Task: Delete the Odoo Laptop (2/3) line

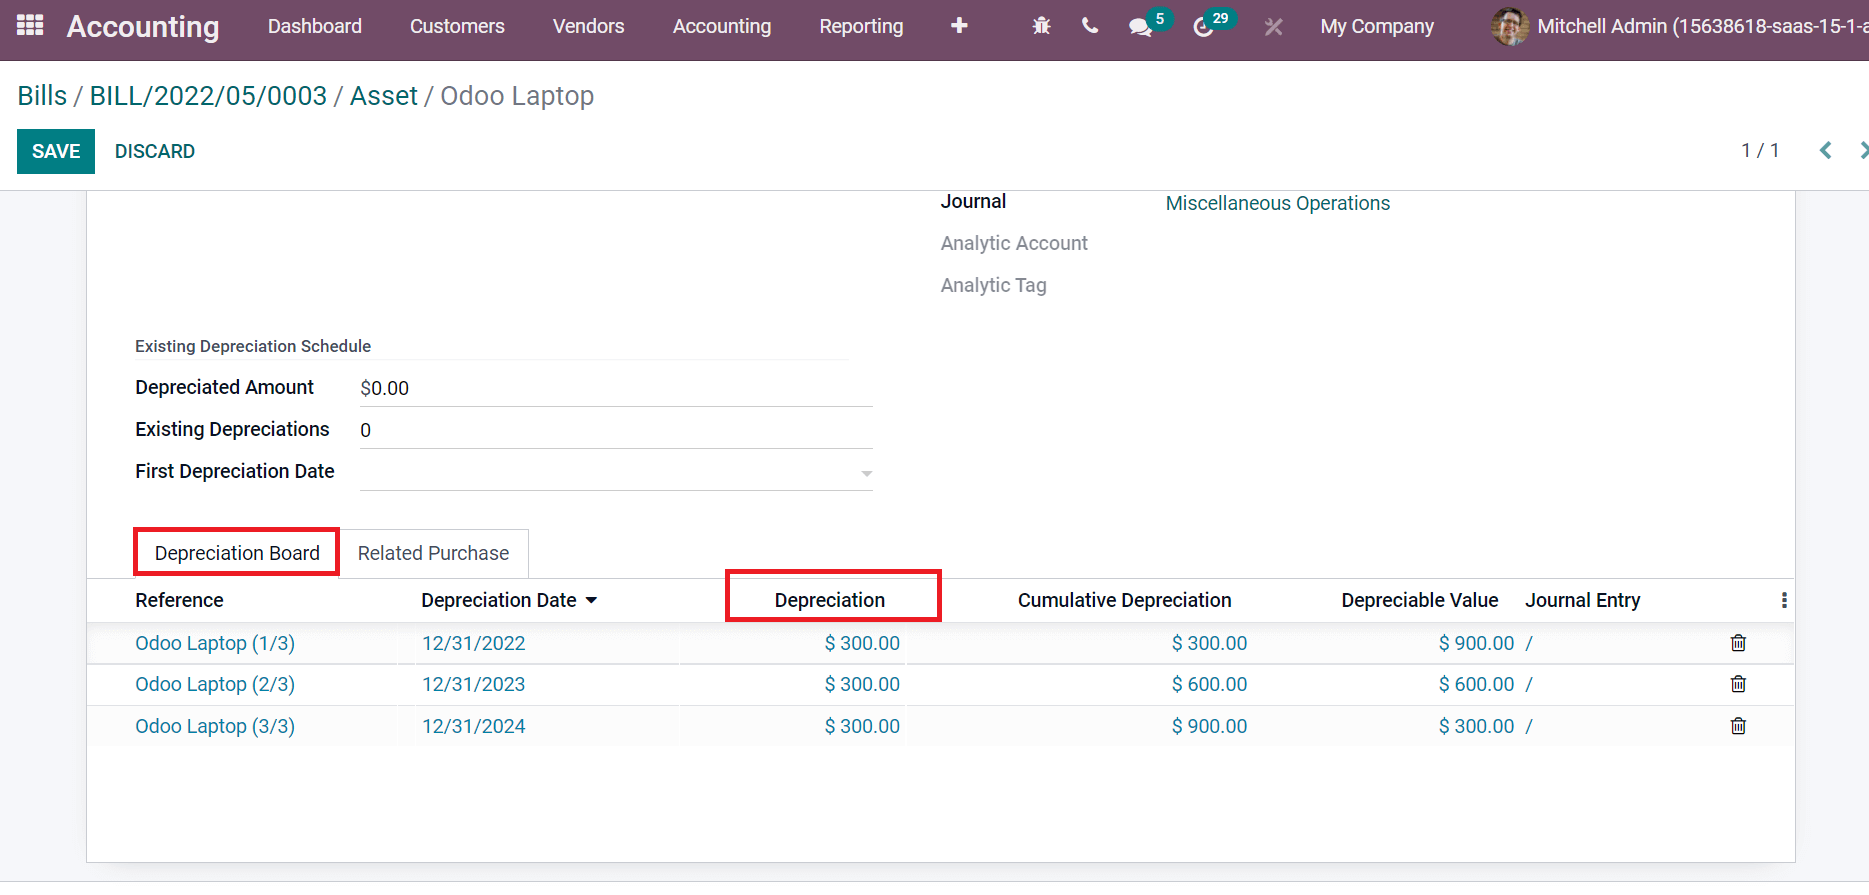Action: coord(1738,684)
